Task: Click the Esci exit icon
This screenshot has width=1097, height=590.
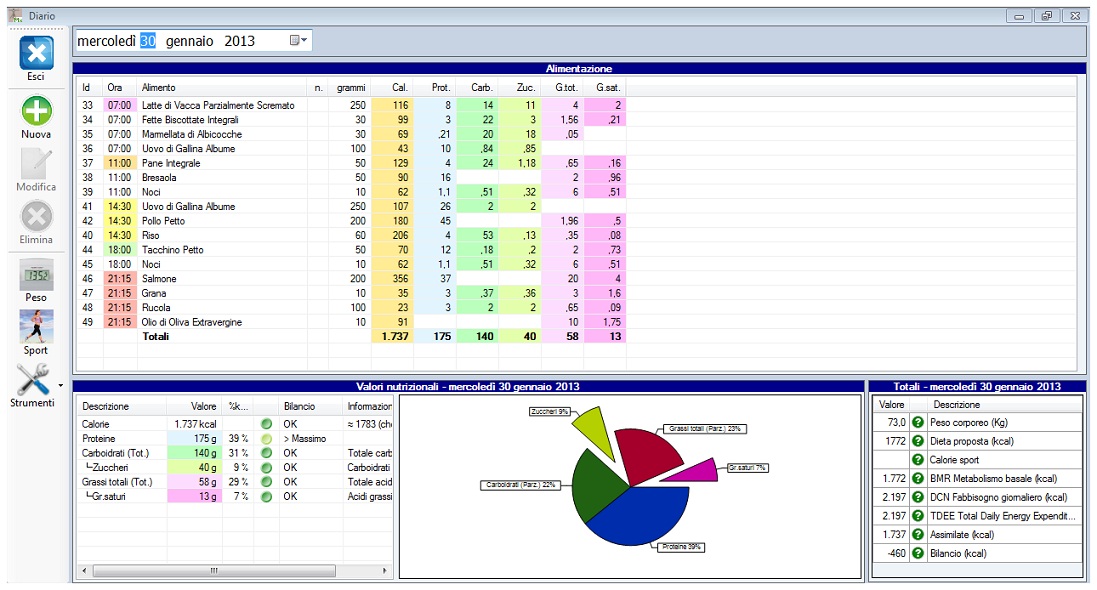Action: tap(36, 54)
